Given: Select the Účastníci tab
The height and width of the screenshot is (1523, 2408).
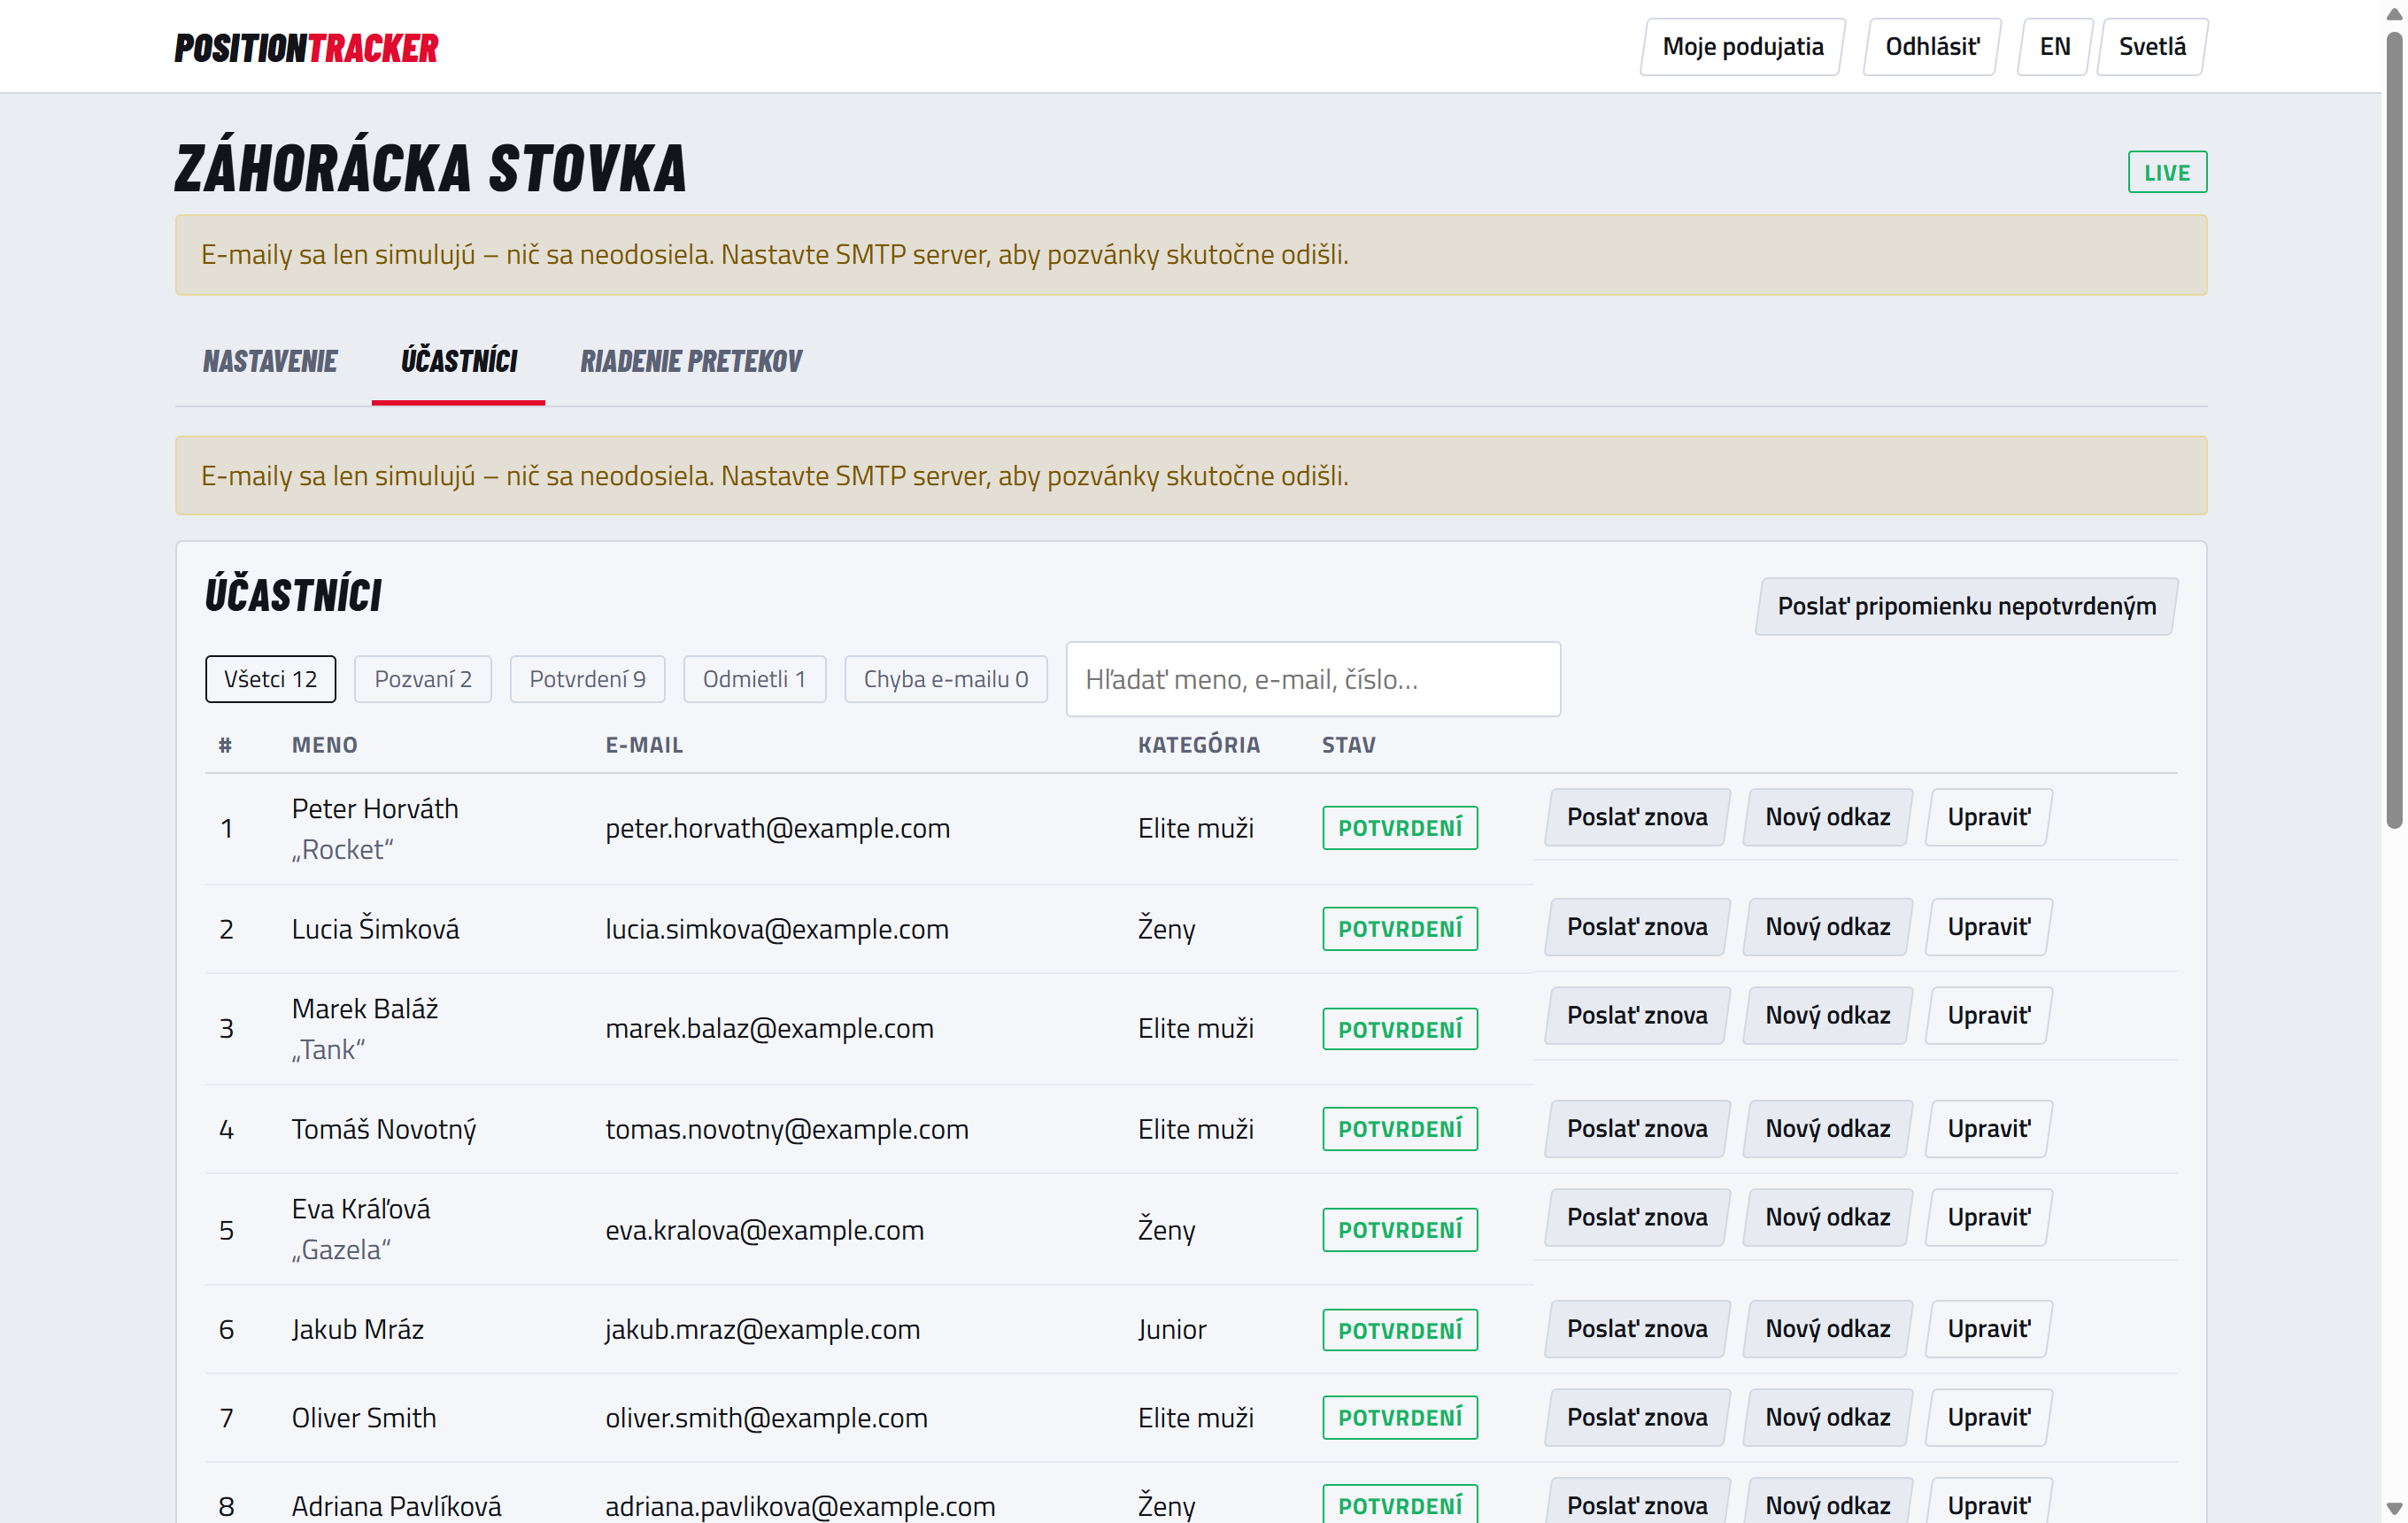Looking at the screenshot, I should click(458, 361).
